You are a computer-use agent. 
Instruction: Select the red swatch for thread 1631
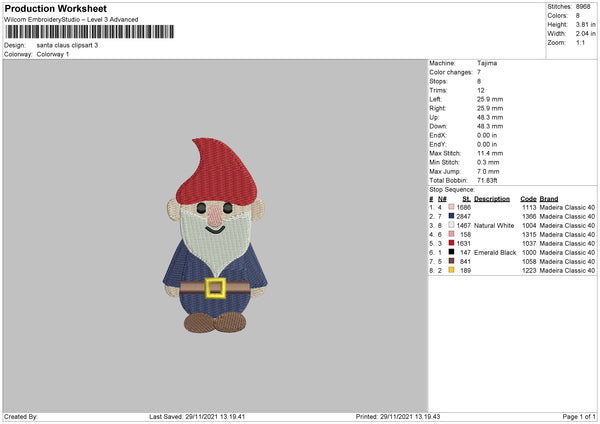coord(452,243)
